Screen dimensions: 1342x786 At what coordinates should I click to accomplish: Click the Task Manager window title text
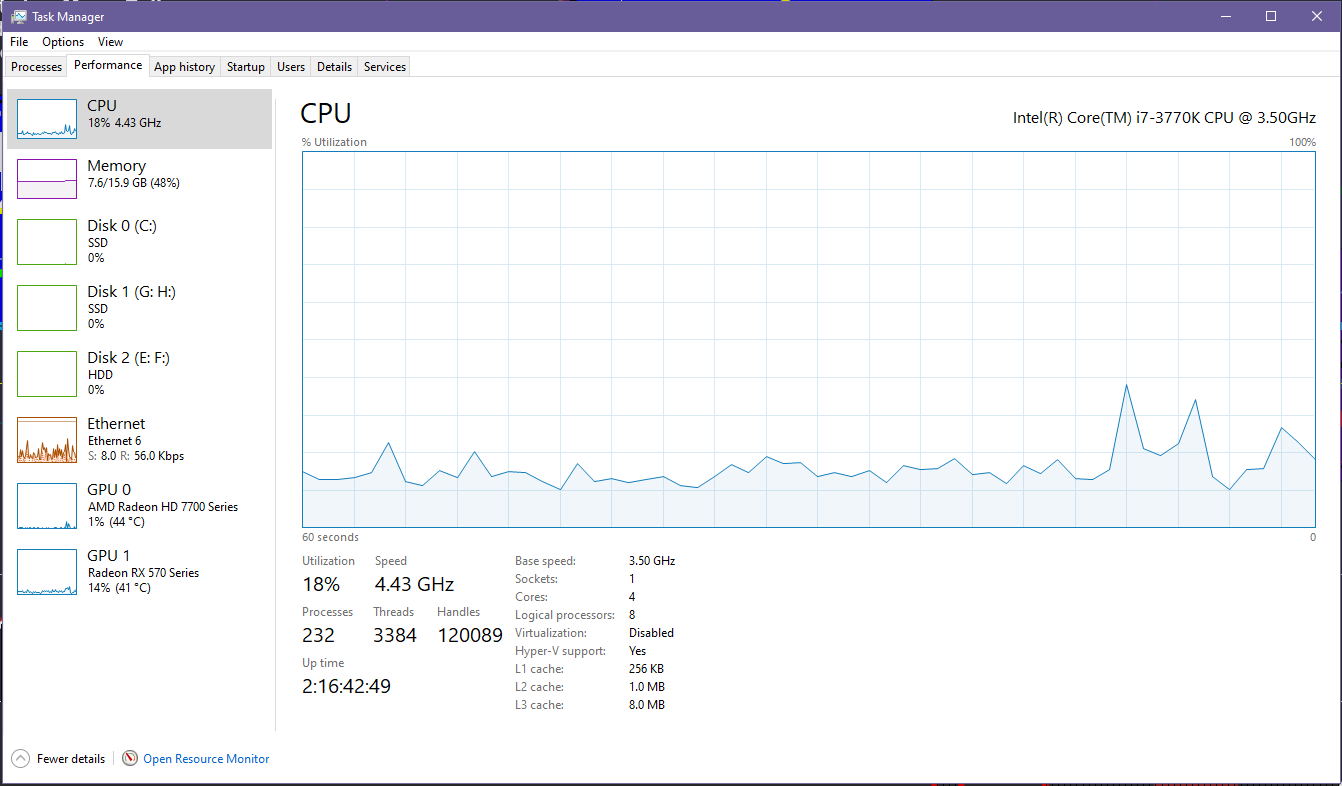point(68,17)
